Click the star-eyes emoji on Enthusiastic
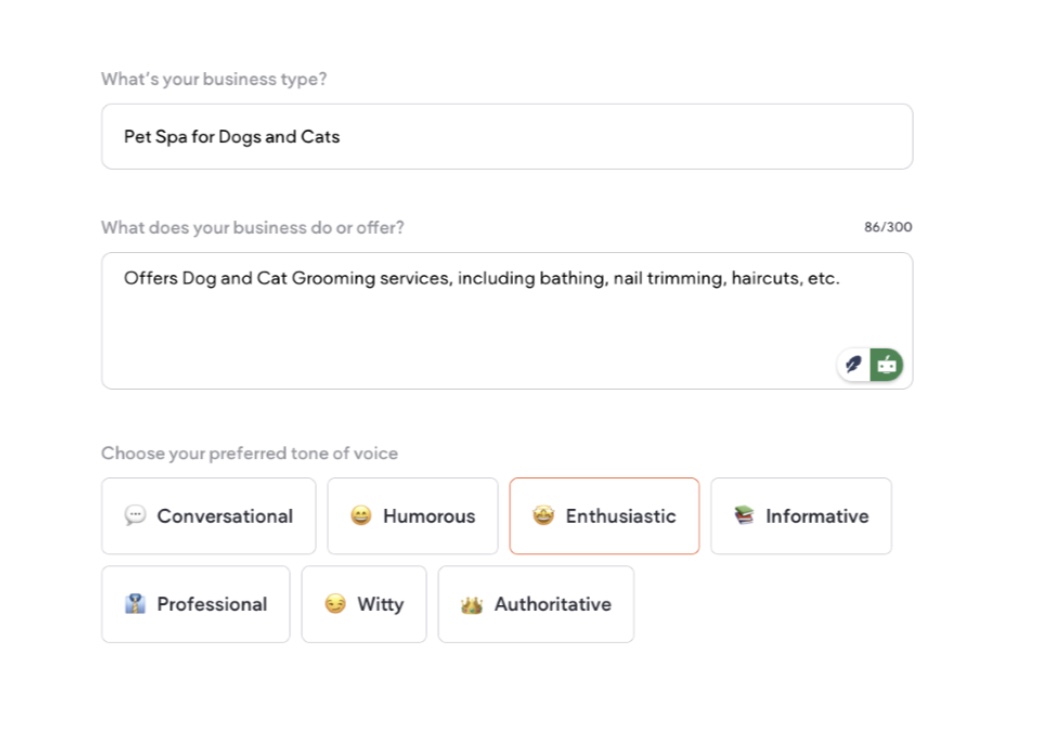This screenshot has width=1038, height=750. pos(543,515)
